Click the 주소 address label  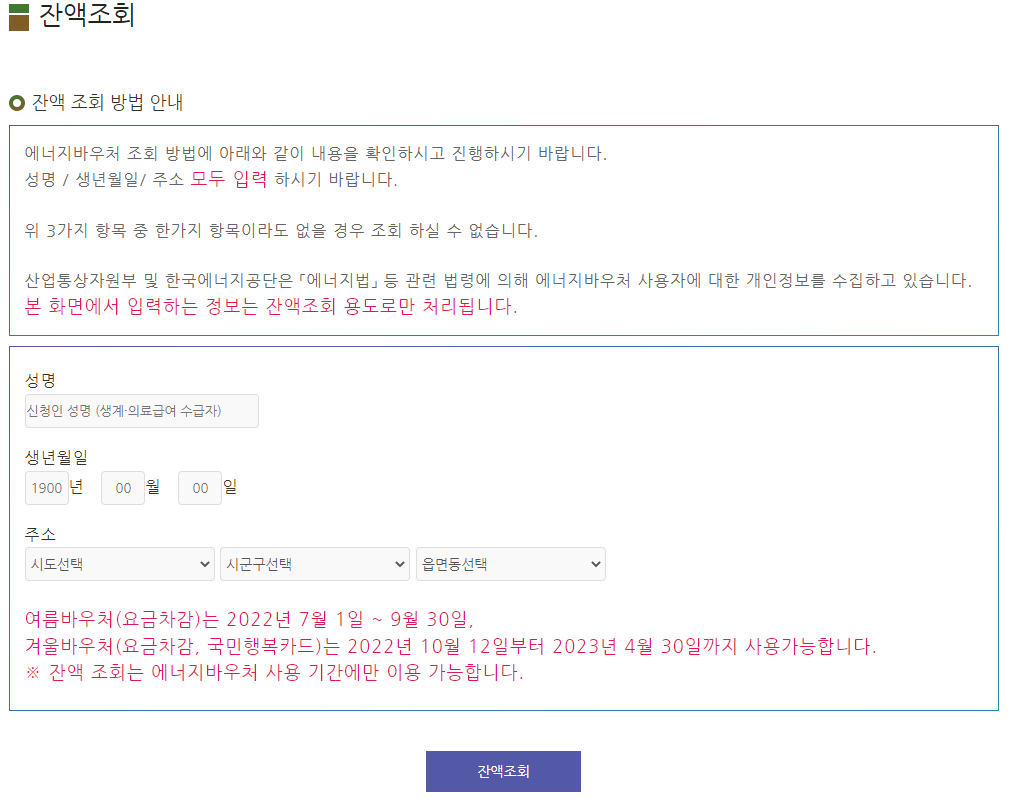click(x=39, y=533)
